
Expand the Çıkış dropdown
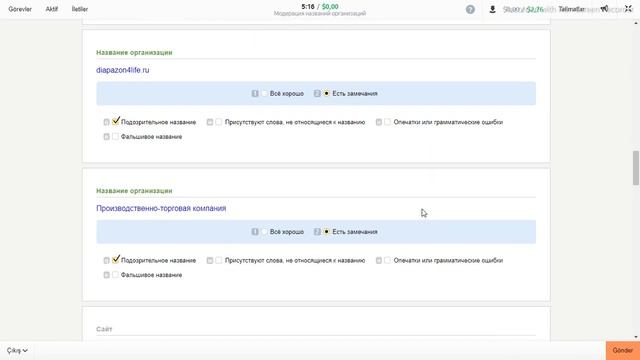pyautogui.click(x=17, y=351)
